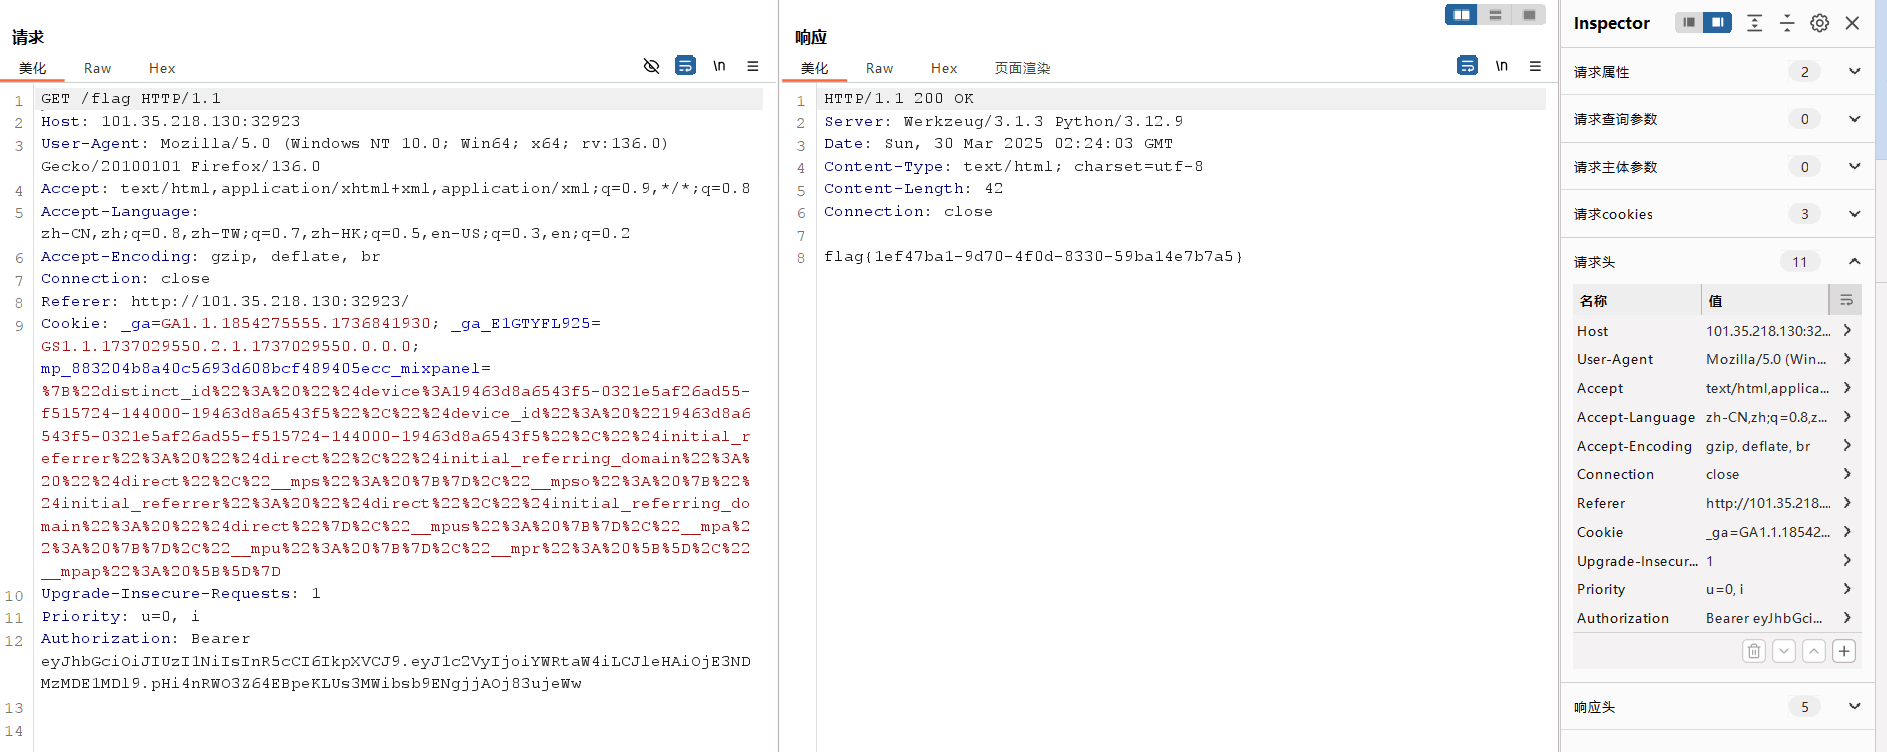Switch to the top-bottom stacked layout

(1495, 15)
